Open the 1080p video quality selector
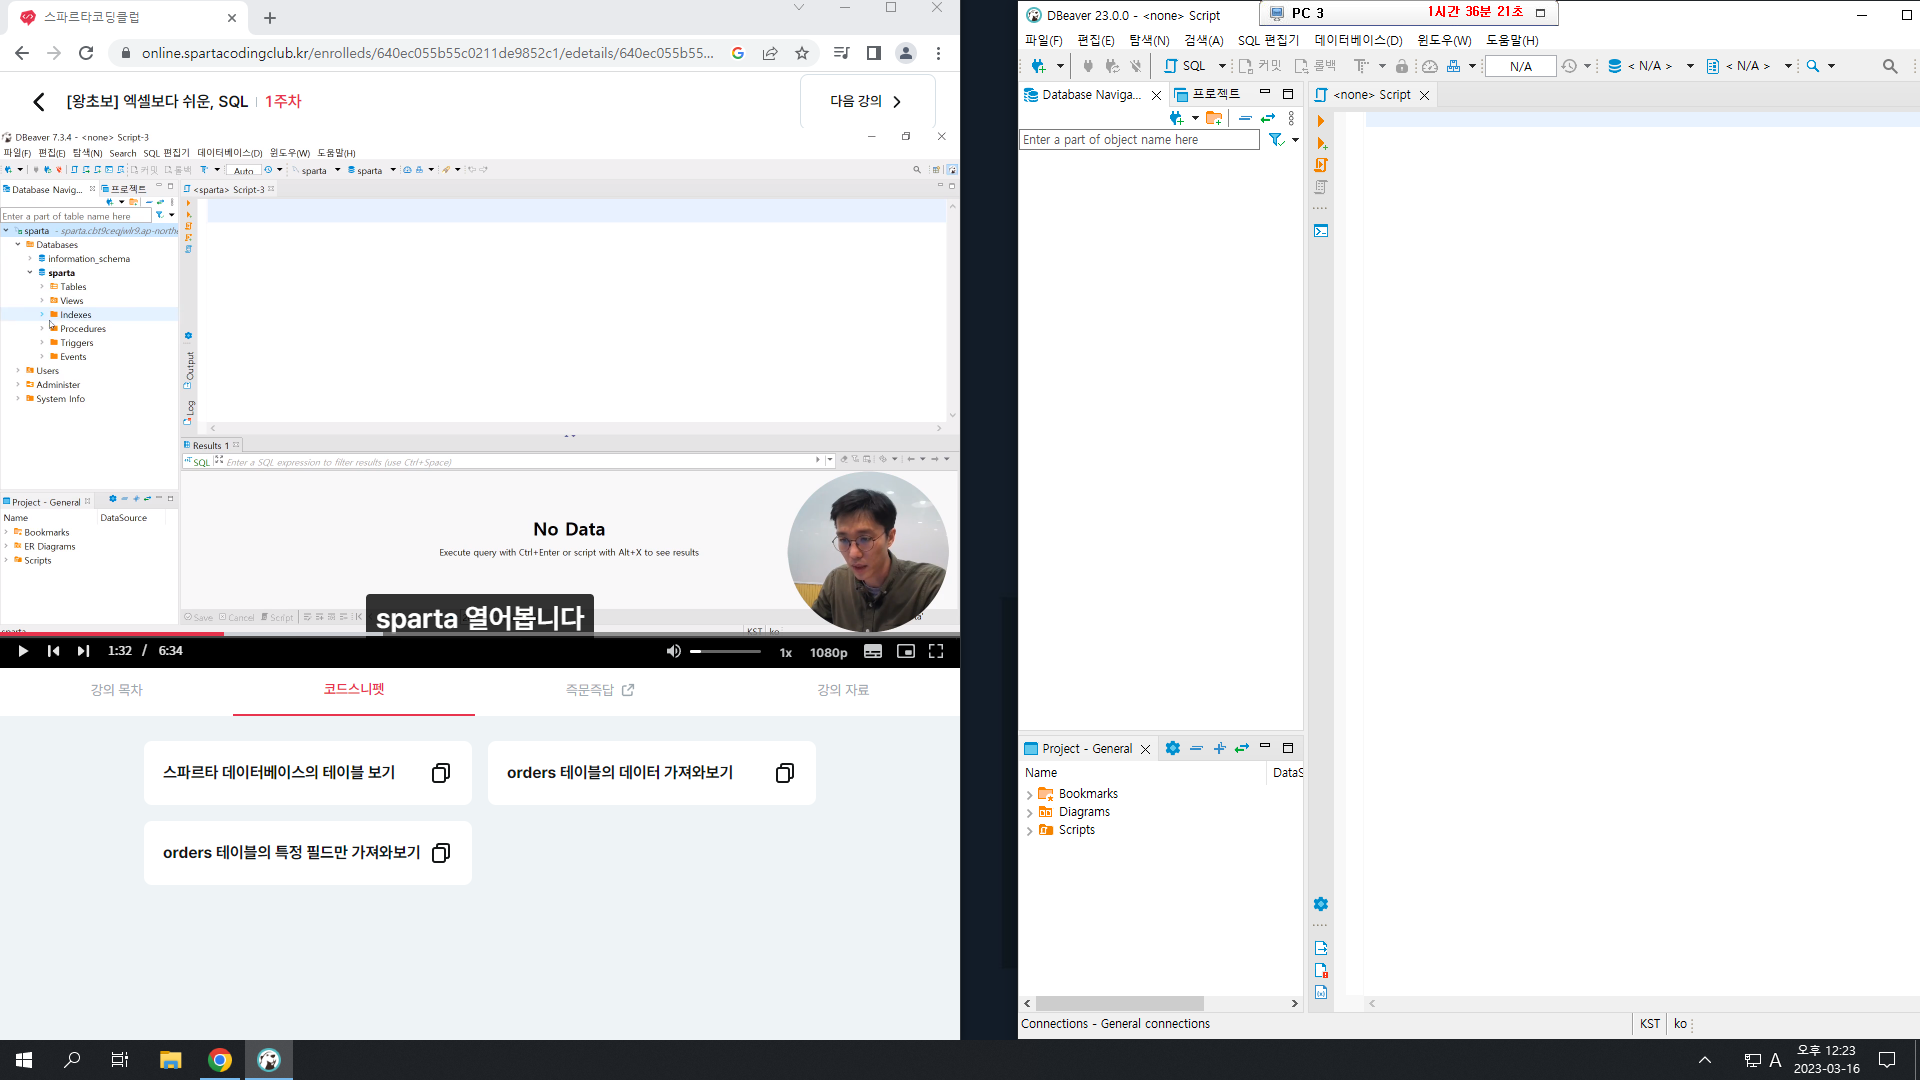This screenshot has height=1080, width=1920. [x=828, y=653]
